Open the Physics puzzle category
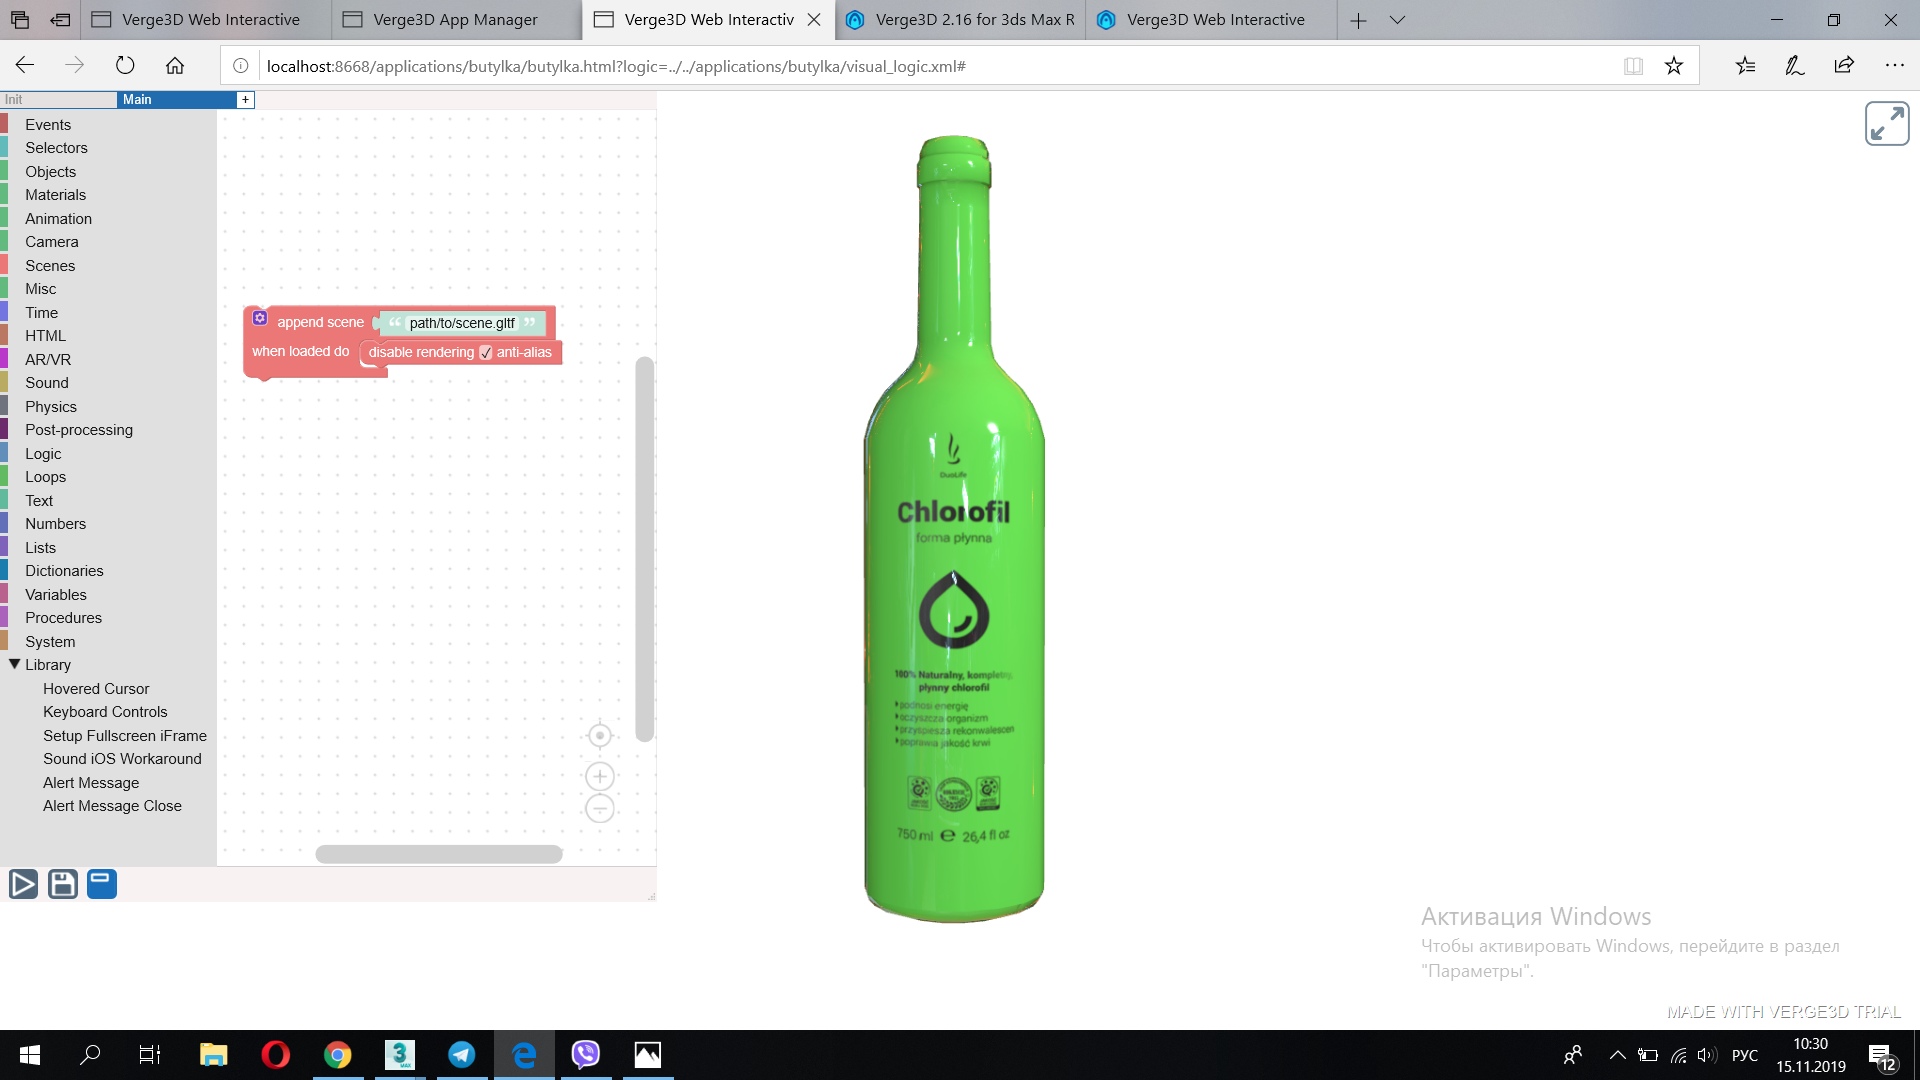1920x1080 pixels. [x=50, y=406]
